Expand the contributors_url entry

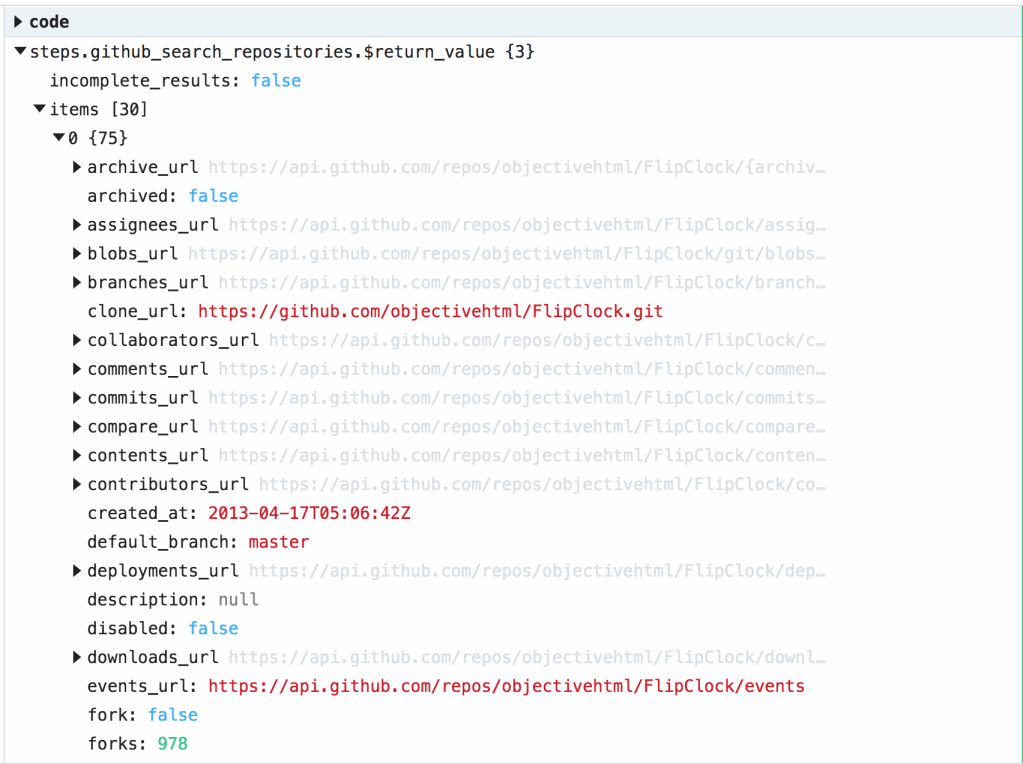(78, 484)
